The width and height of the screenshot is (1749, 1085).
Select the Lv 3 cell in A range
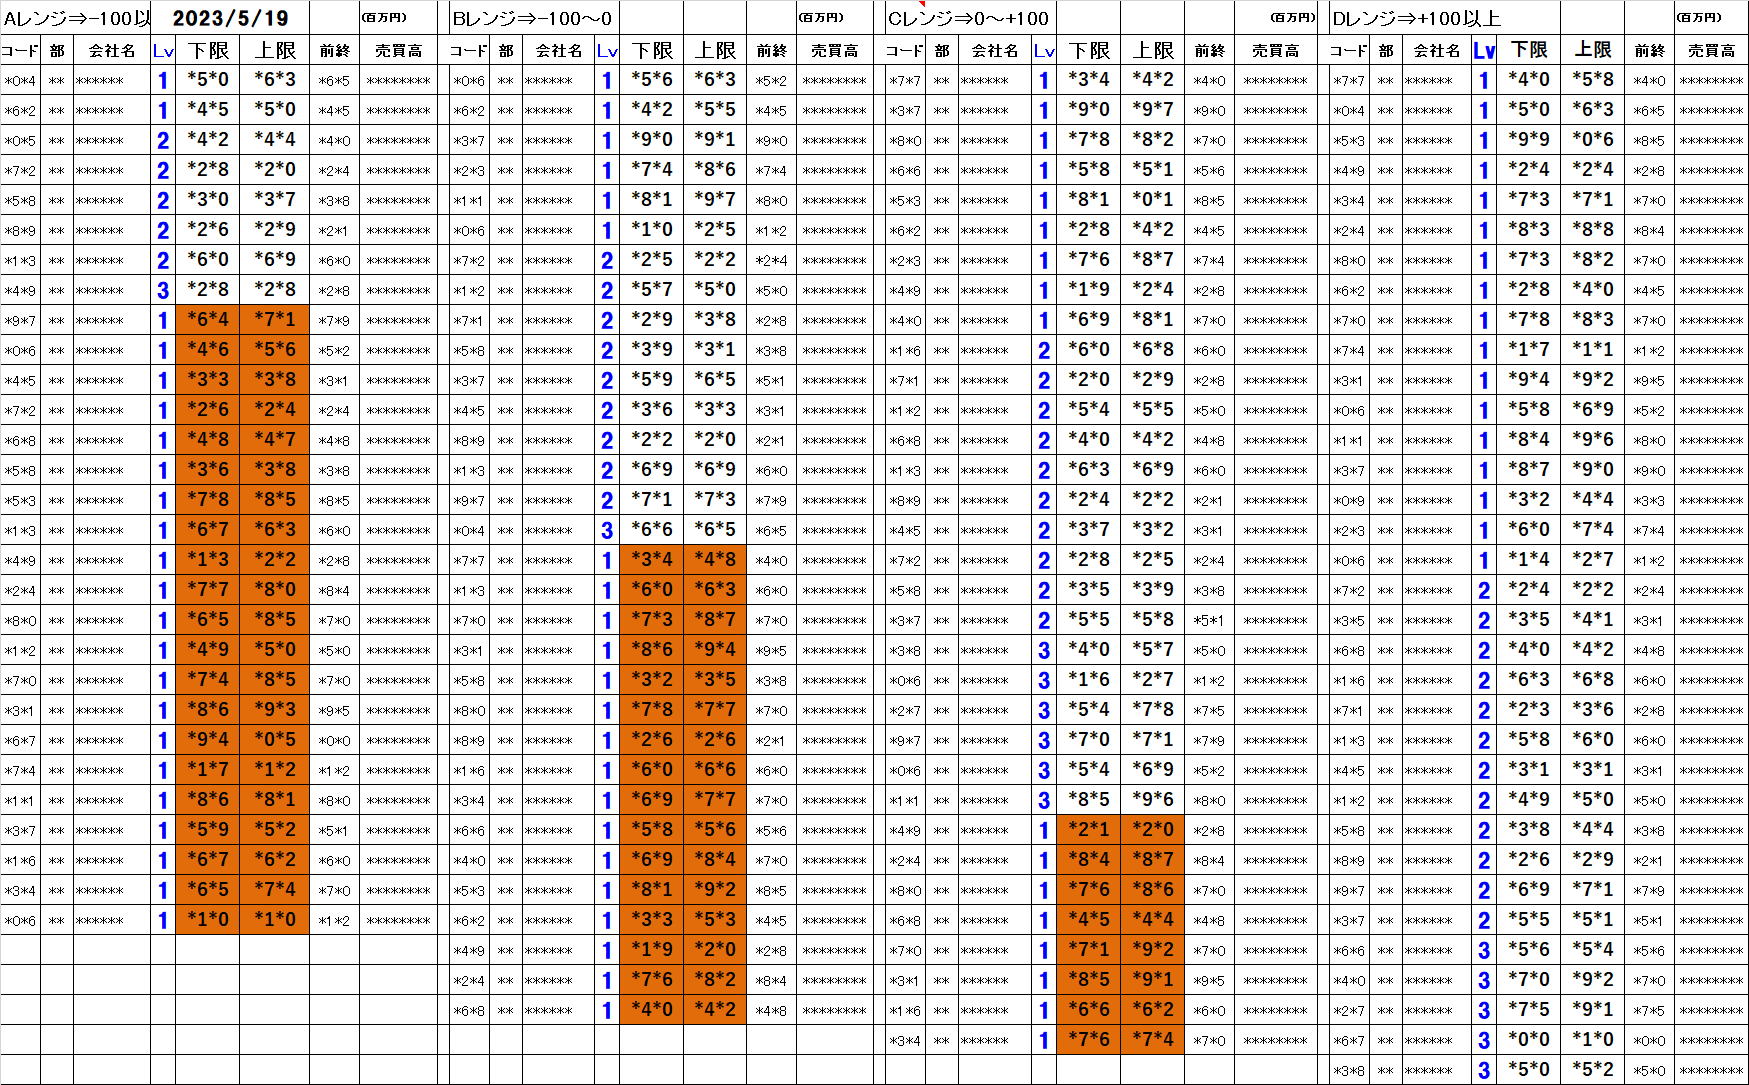[163, 291]
